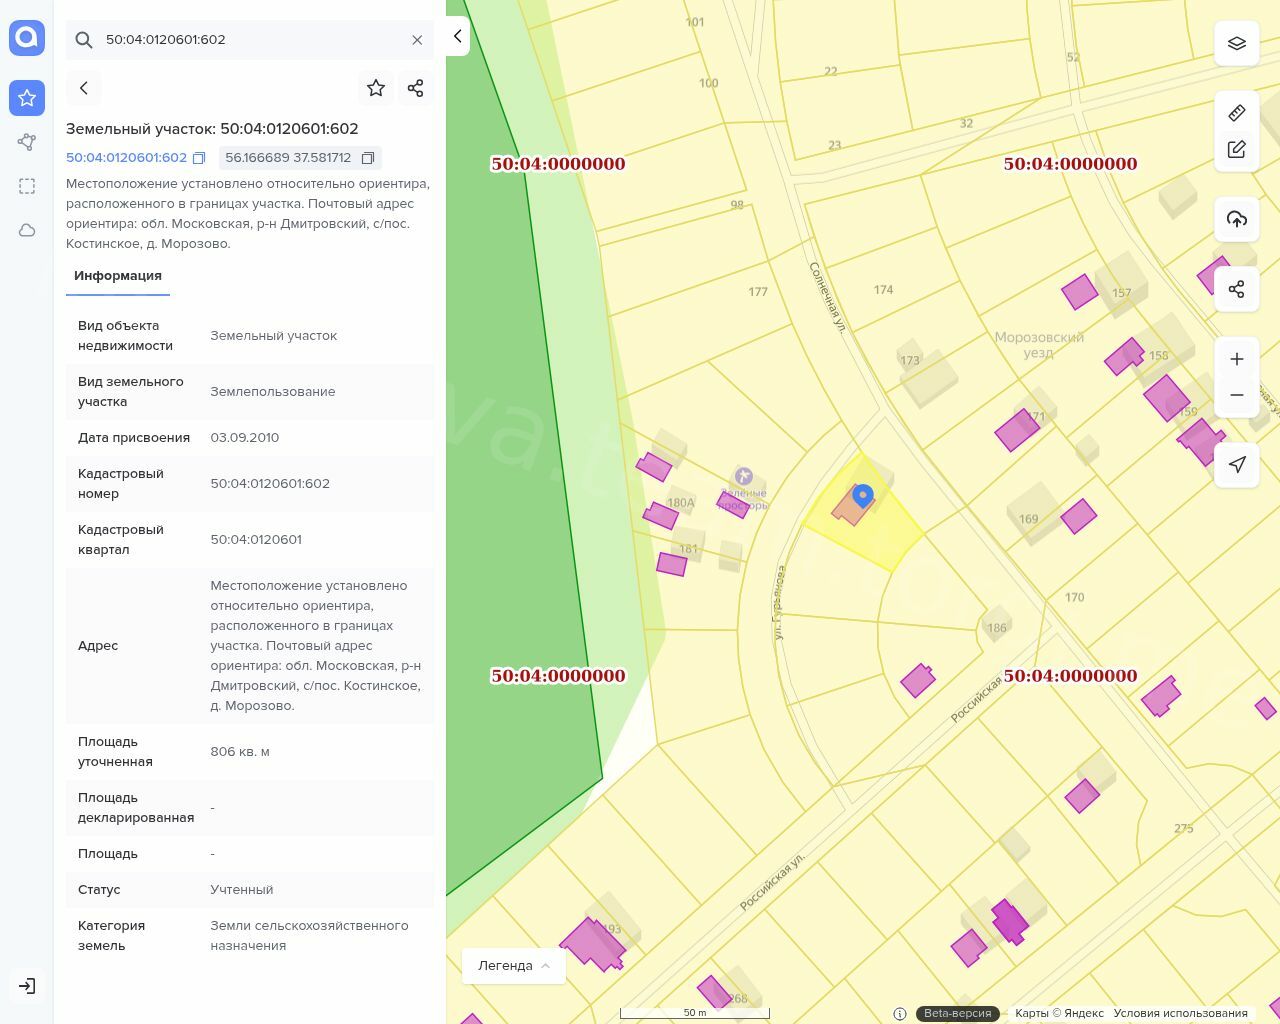This screenshot has width=1280, height=1024.
Task: Open the map layers selector
Action: point(1237,44)
